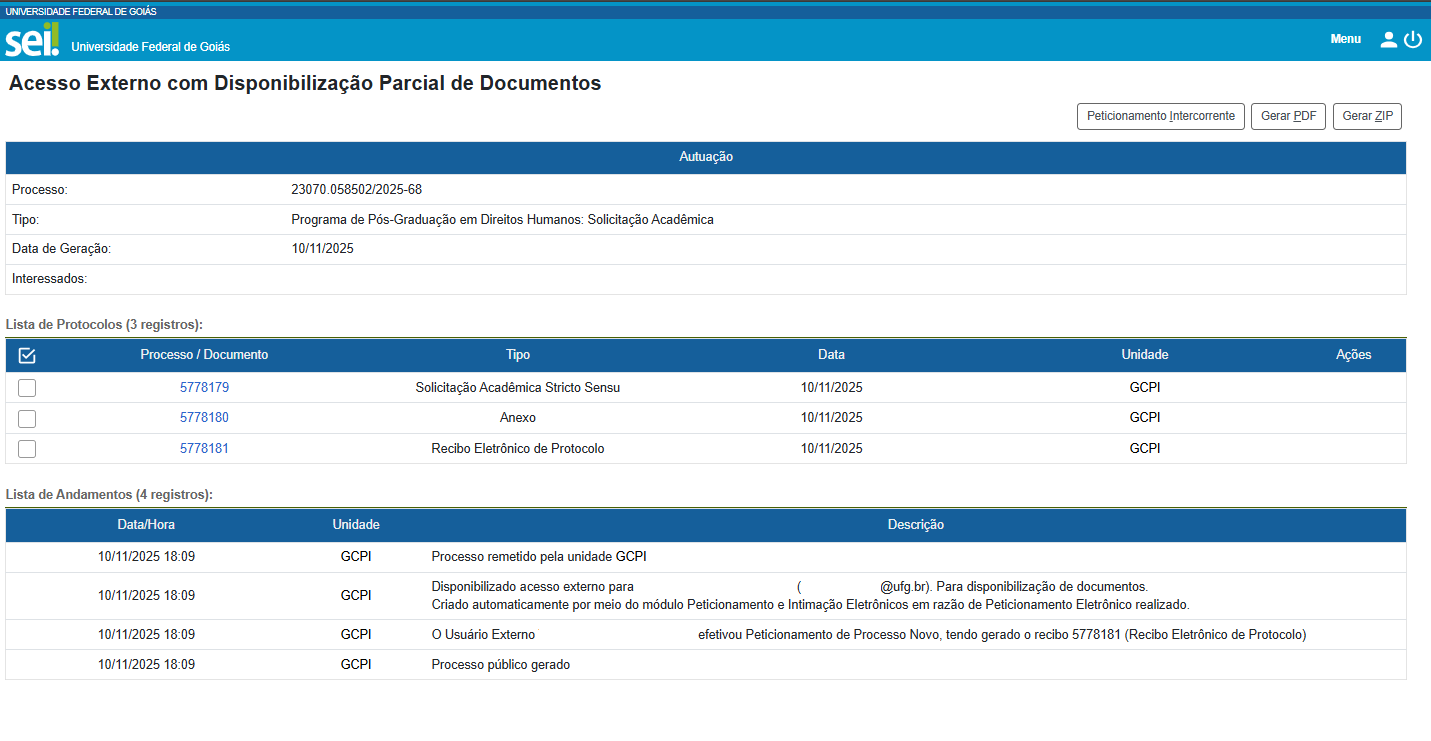
Task: Open the user profile icon
Action: [x=1388, y=40]
